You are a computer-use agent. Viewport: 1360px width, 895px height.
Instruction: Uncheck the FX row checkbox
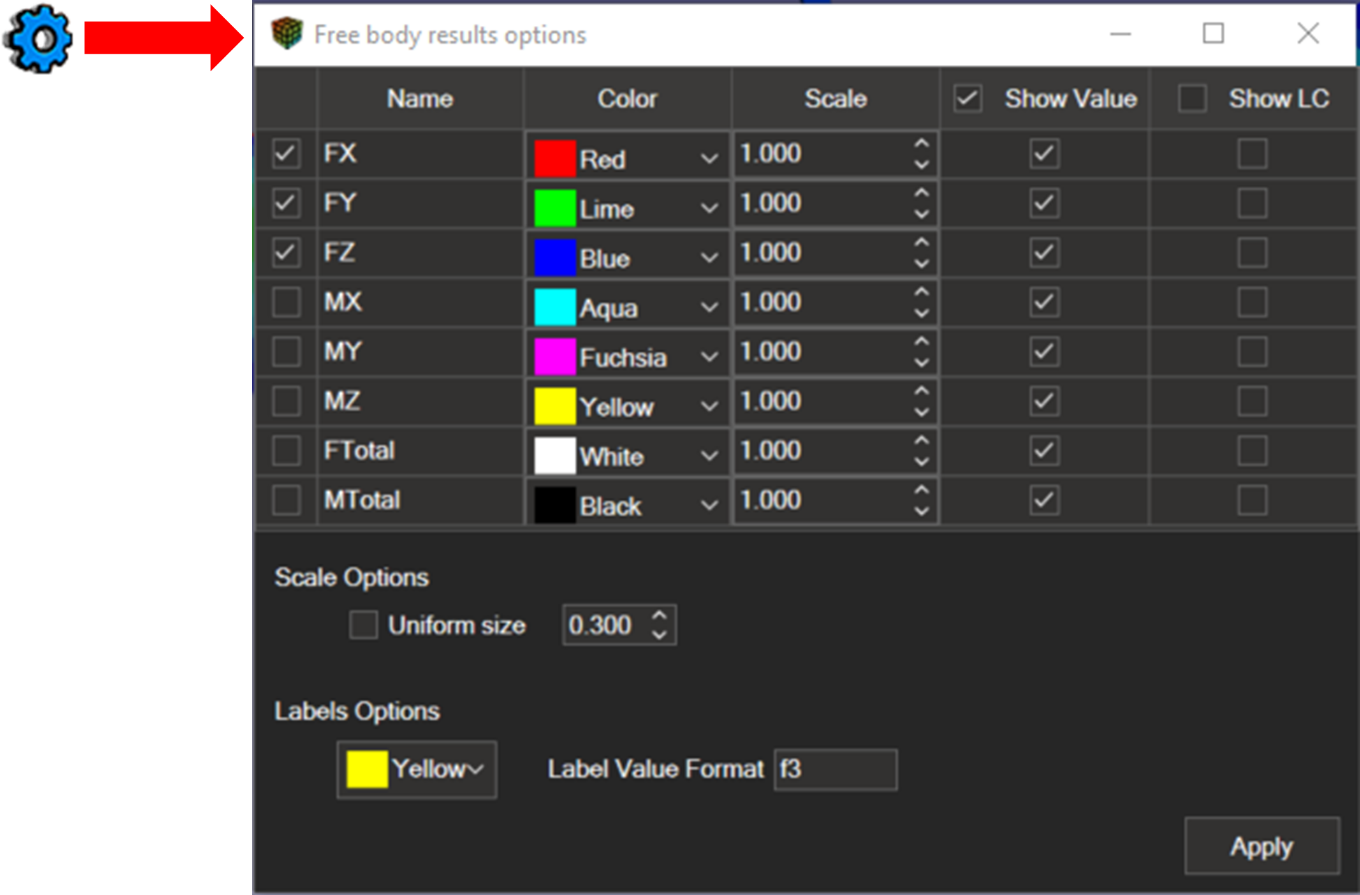[x=286, y=153]
